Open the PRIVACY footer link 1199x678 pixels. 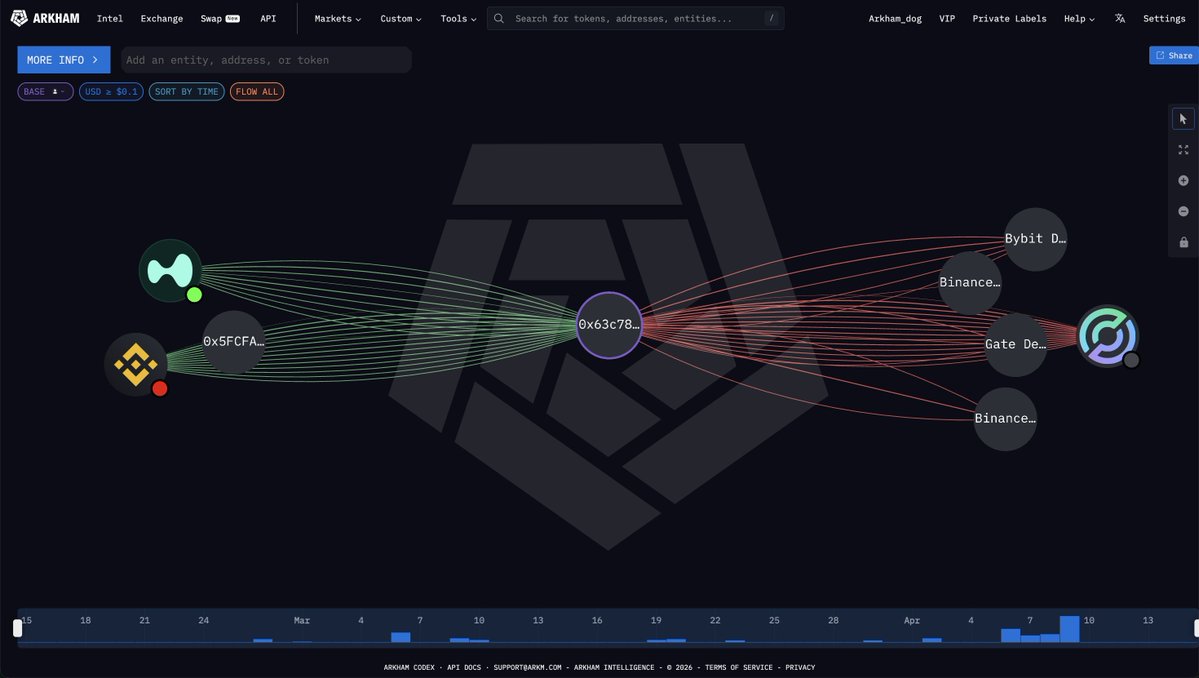pyautogui.click(x=800, y=667)
